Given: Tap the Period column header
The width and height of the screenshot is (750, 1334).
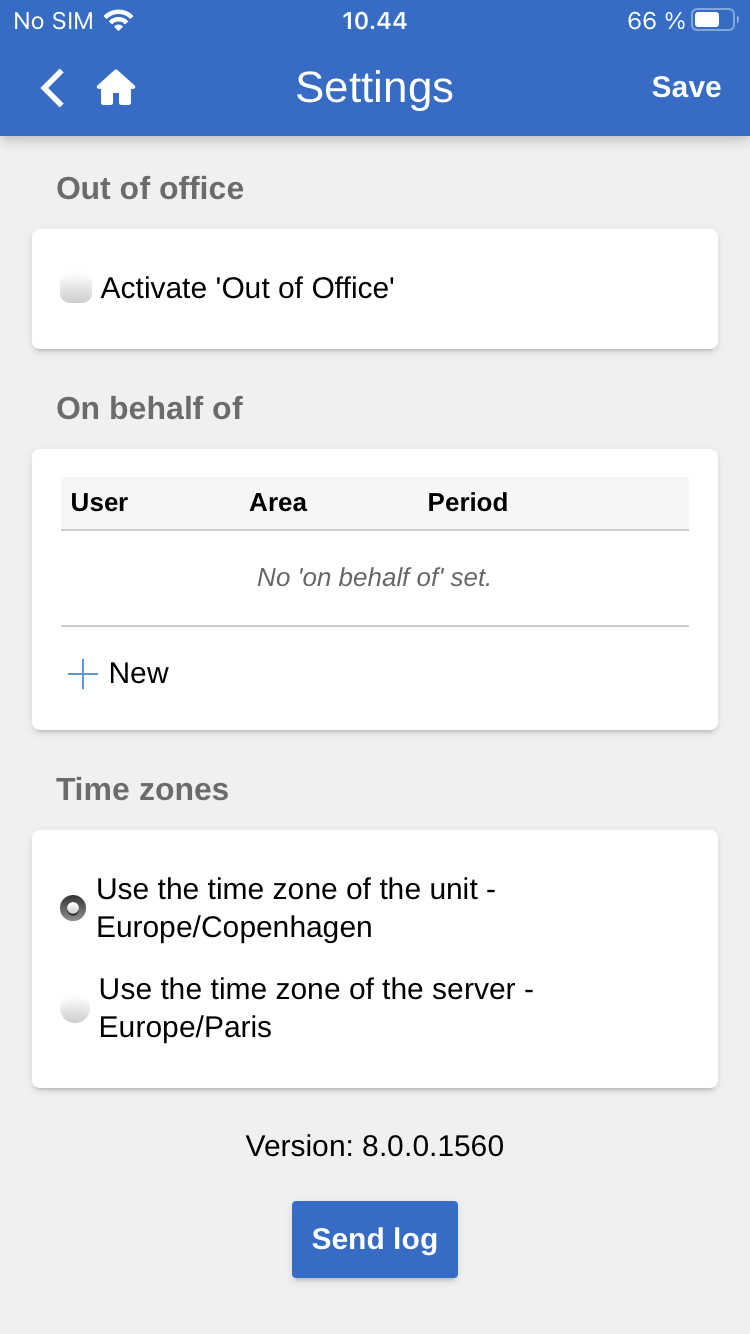Looking at the screenshot, I should click(467, 503).
